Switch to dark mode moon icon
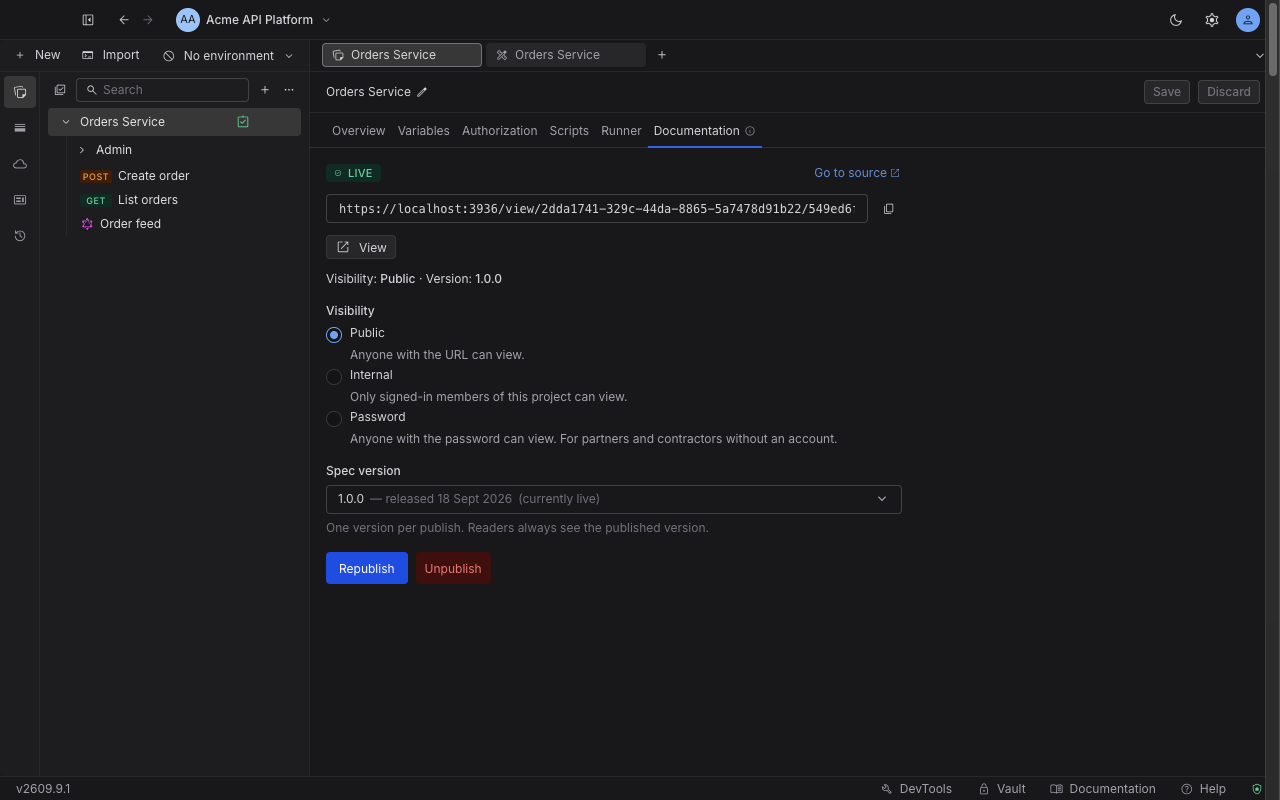This screenshot has height=800, width=1280. pyautogui.click(x=1176, y=20)
